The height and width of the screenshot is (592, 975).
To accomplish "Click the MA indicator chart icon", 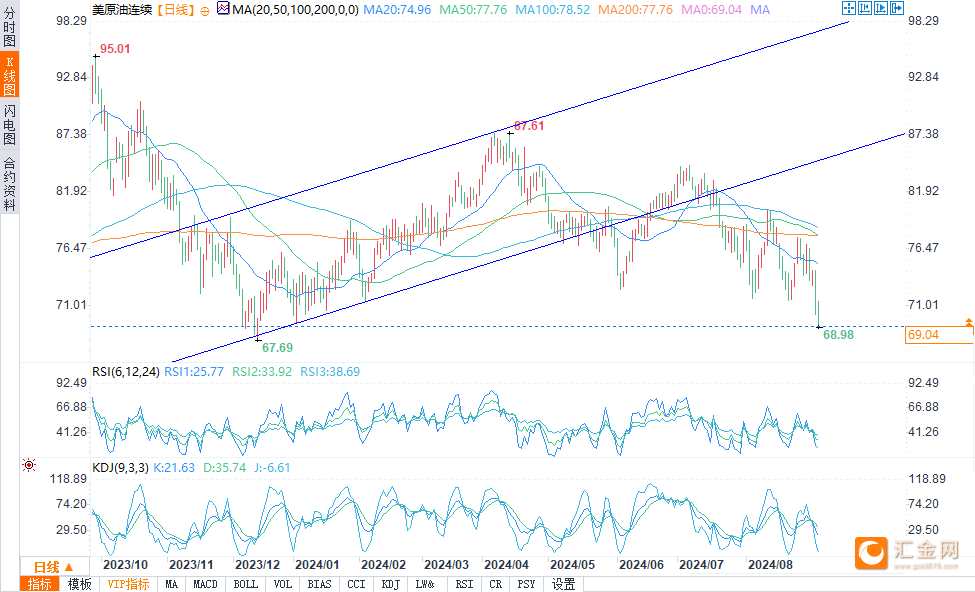I will 221,9.
